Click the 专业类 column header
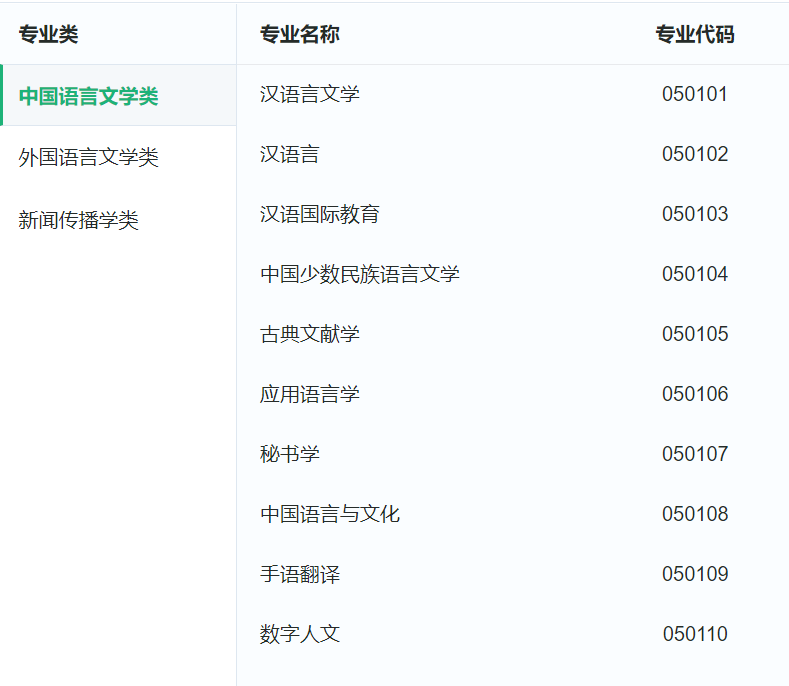Image resolution: width=789 pixels, height=686 pixels. coord(48,34)
